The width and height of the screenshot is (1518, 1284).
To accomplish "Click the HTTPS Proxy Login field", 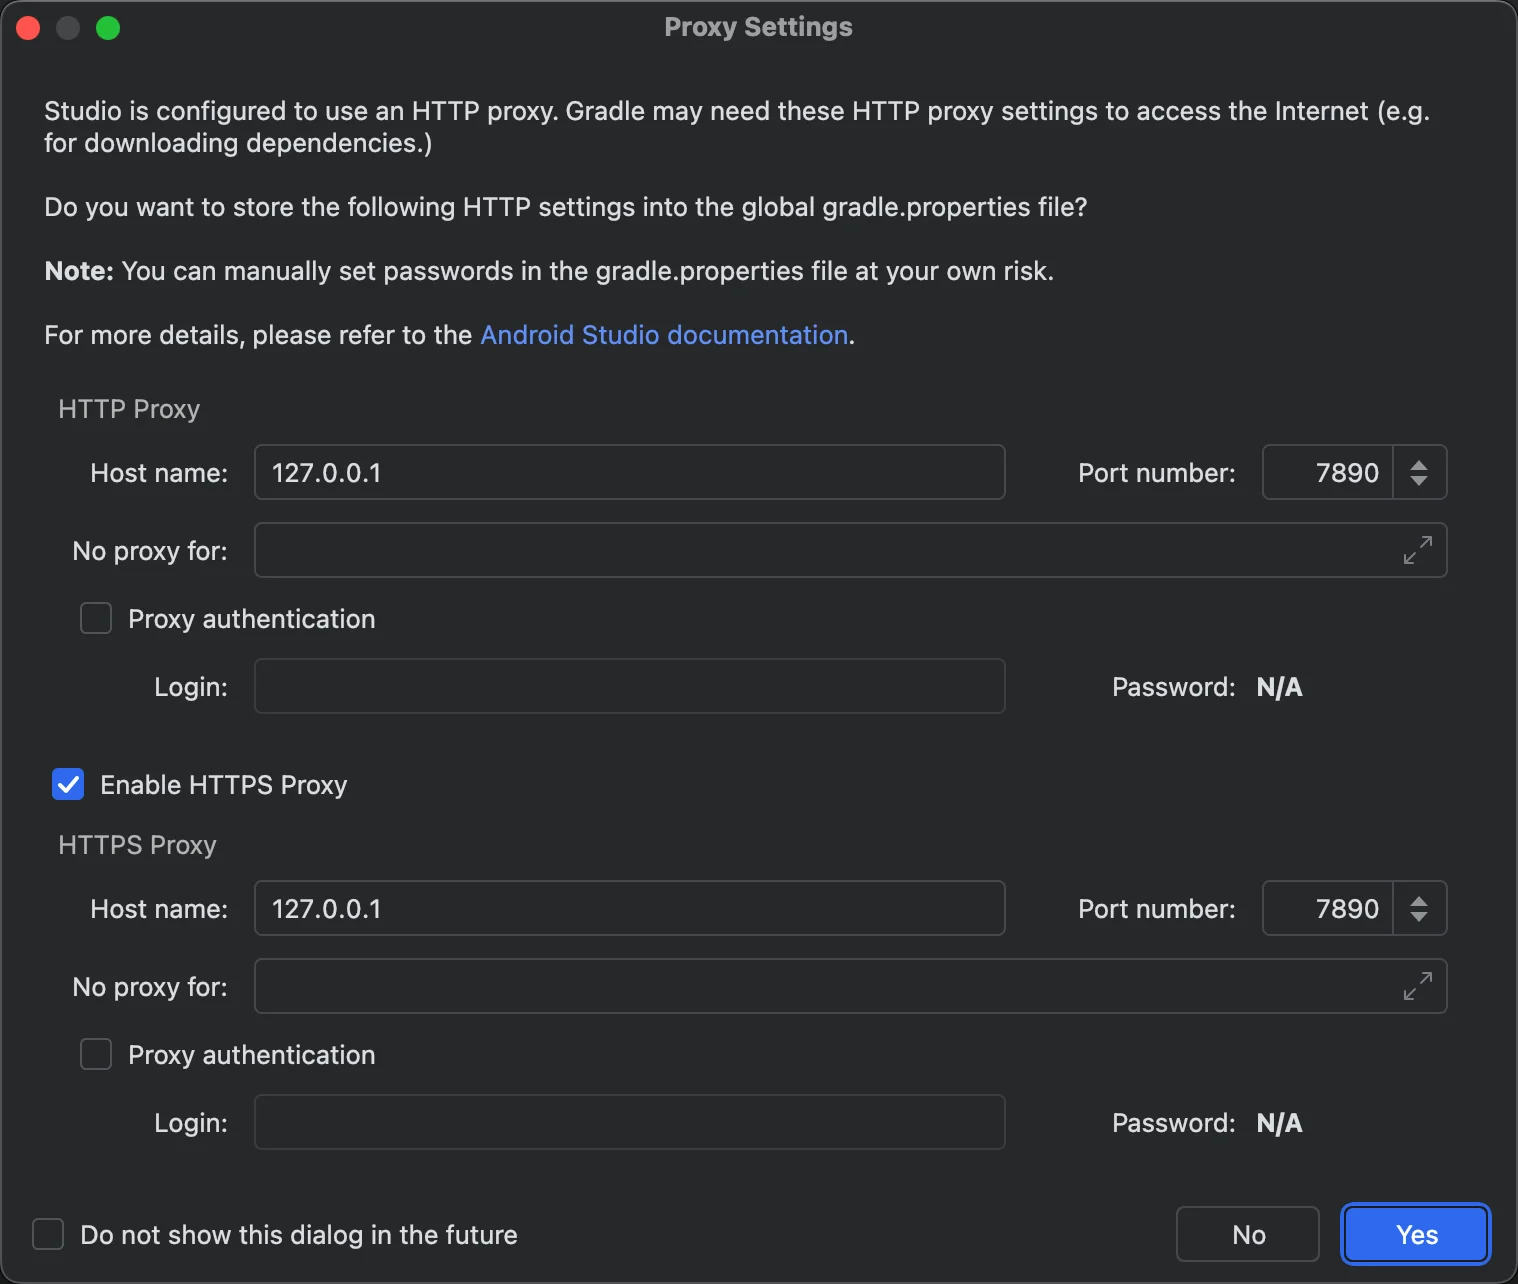I will click(629, 1123).
